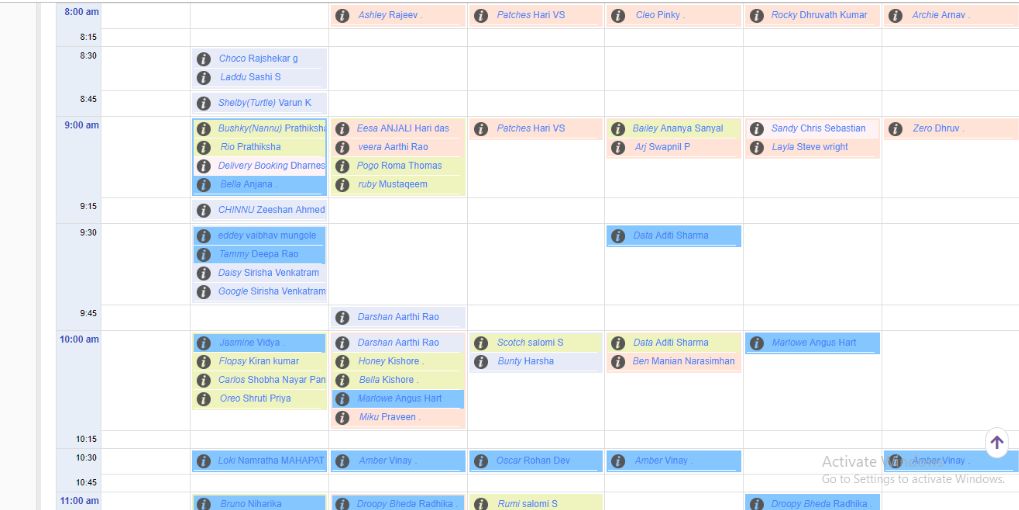Screen dimensions: 1019x510
Task: Click info icon for veera Aarthi Rao
Action: click(x=342, y=147)
